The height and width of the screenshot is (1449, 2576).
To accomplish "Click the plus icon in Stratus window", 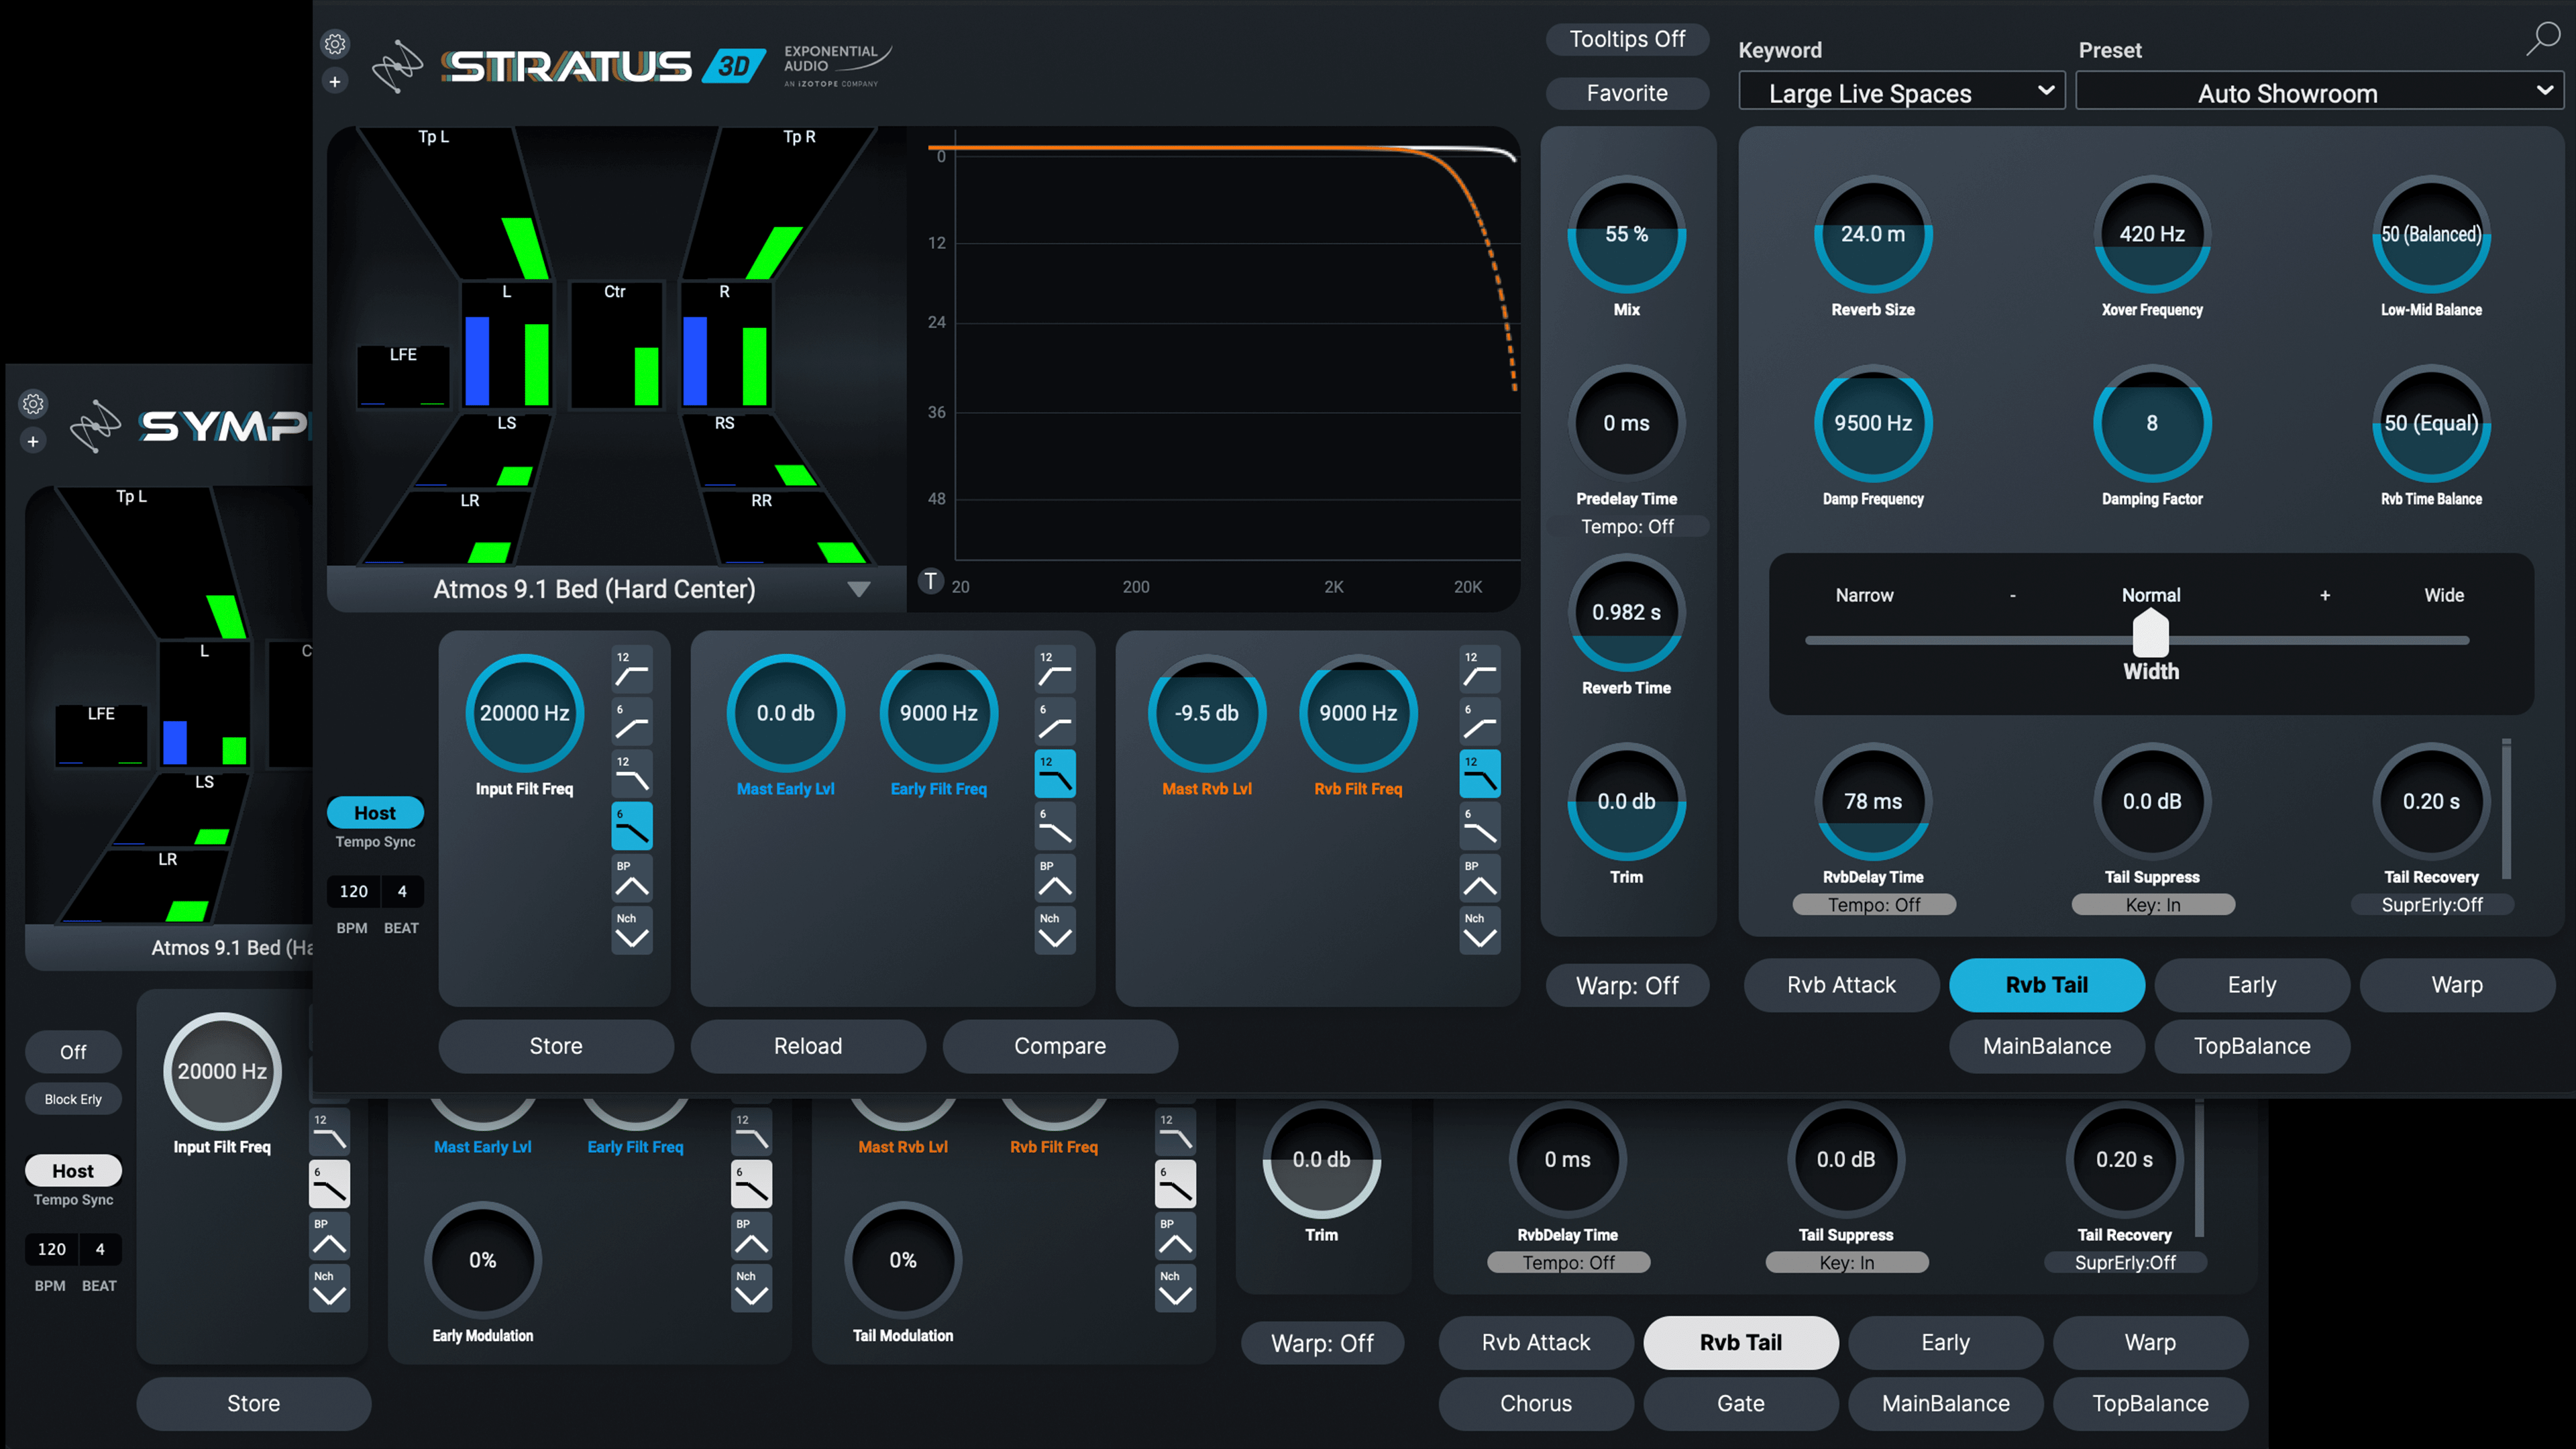I will coord(335,82).
